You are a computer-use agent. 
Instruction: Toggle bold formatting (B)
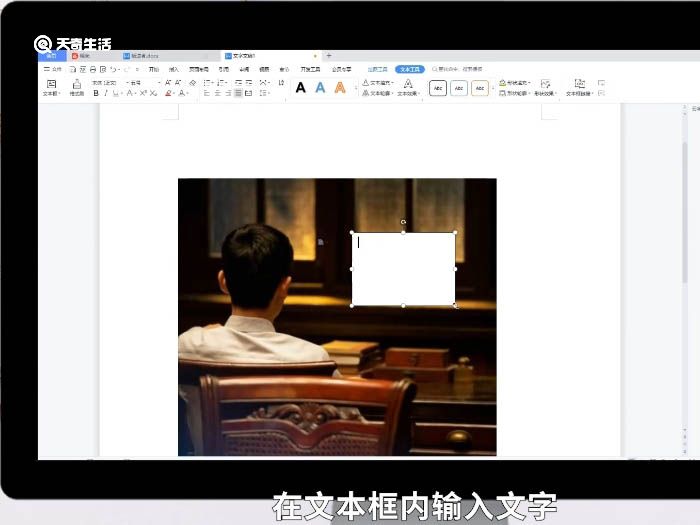coord(96,93)
